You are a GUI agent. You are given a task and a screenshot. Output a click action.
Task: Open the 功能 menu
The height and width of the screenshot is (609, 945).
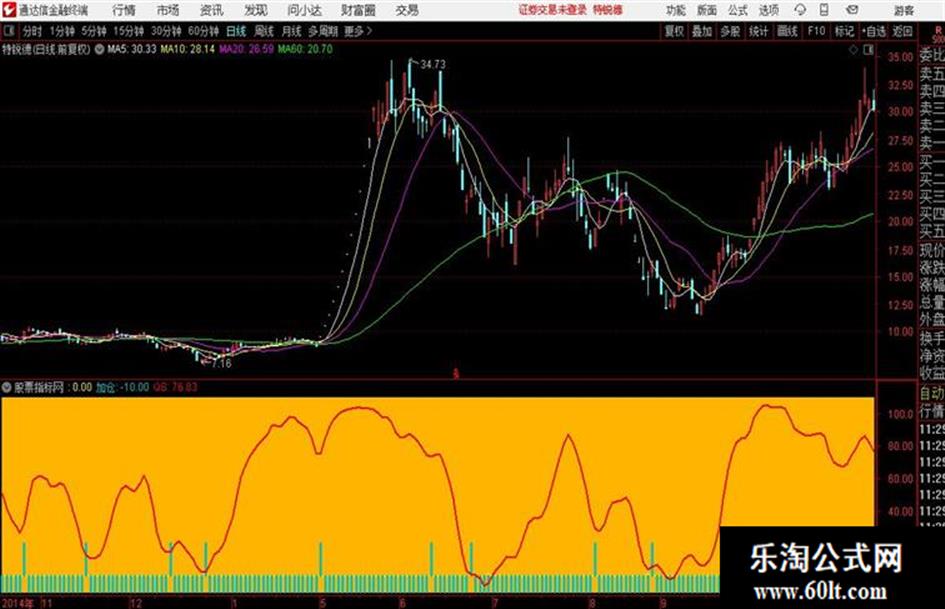676,10
